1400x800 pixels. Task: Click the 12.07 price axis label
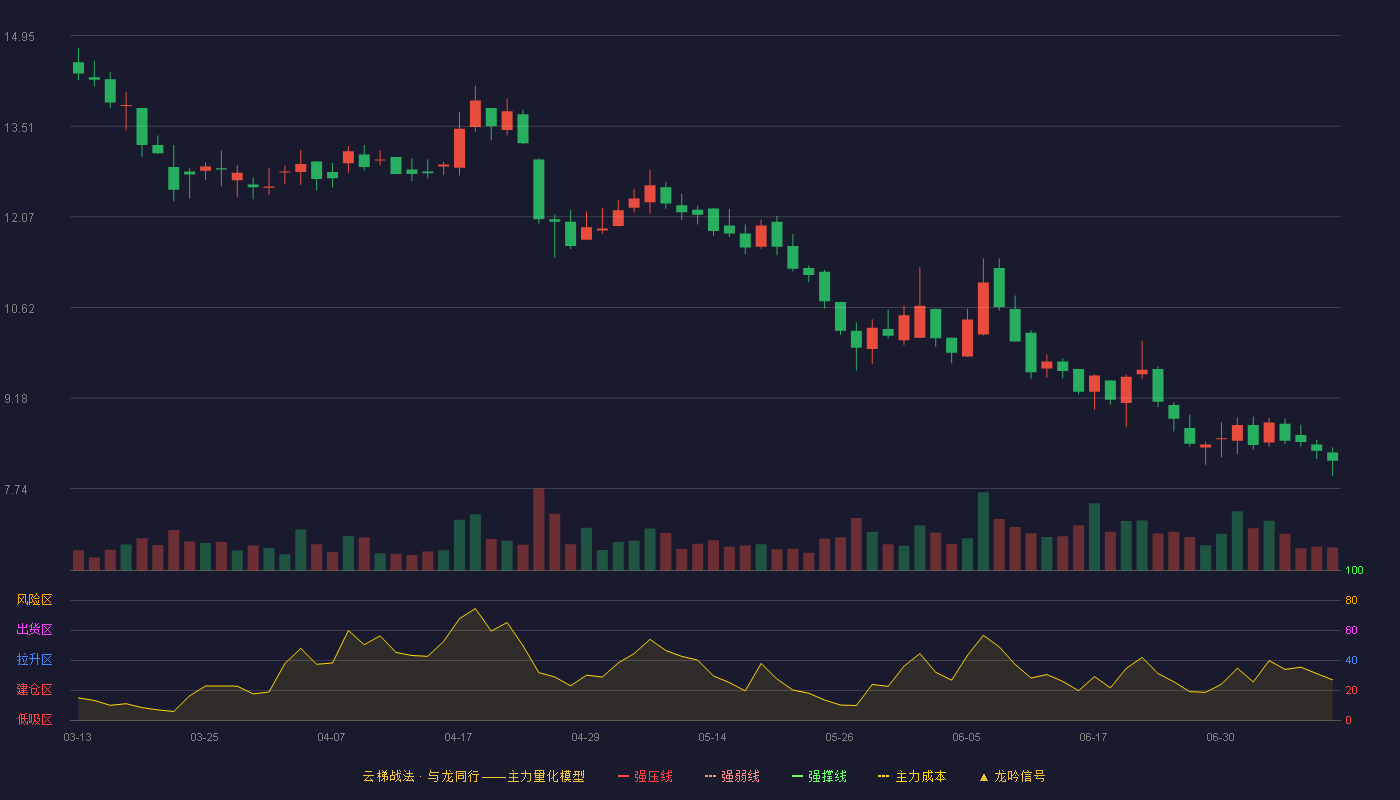[x=19, y=217]
